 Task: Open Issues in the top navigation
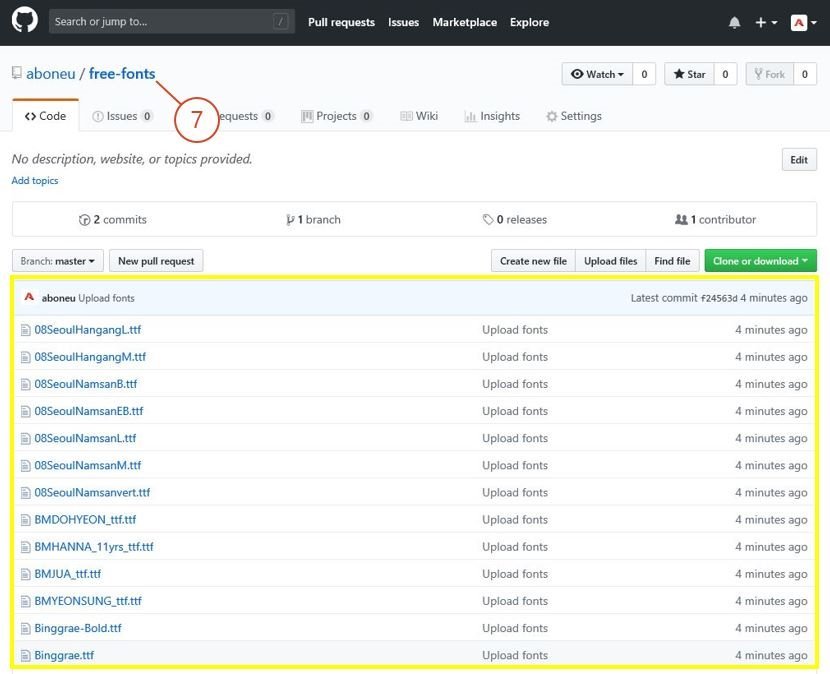[x=403, y=22]
